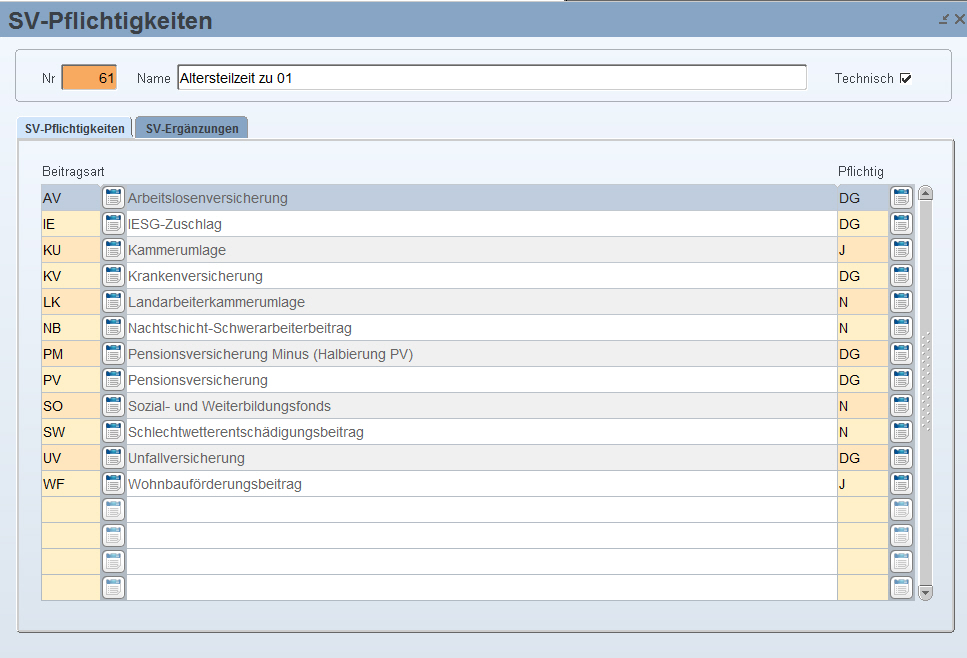Click the Schlechtwetterentschädigungsbeitrag description

tap(246, 432)
